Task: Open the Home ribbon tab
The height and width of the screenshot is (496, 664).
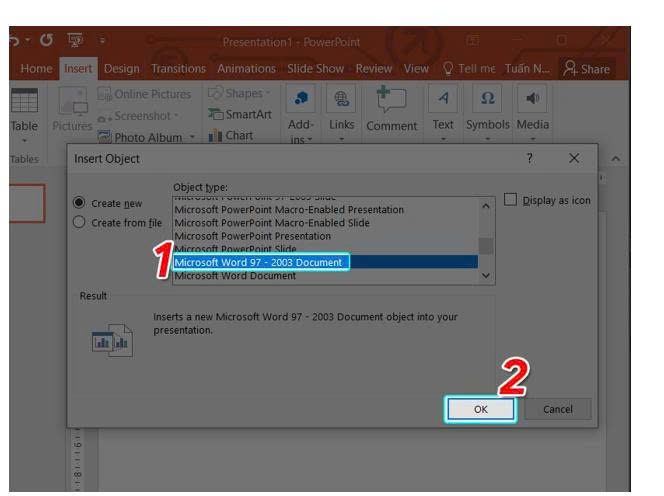Action: click(36, 69)
